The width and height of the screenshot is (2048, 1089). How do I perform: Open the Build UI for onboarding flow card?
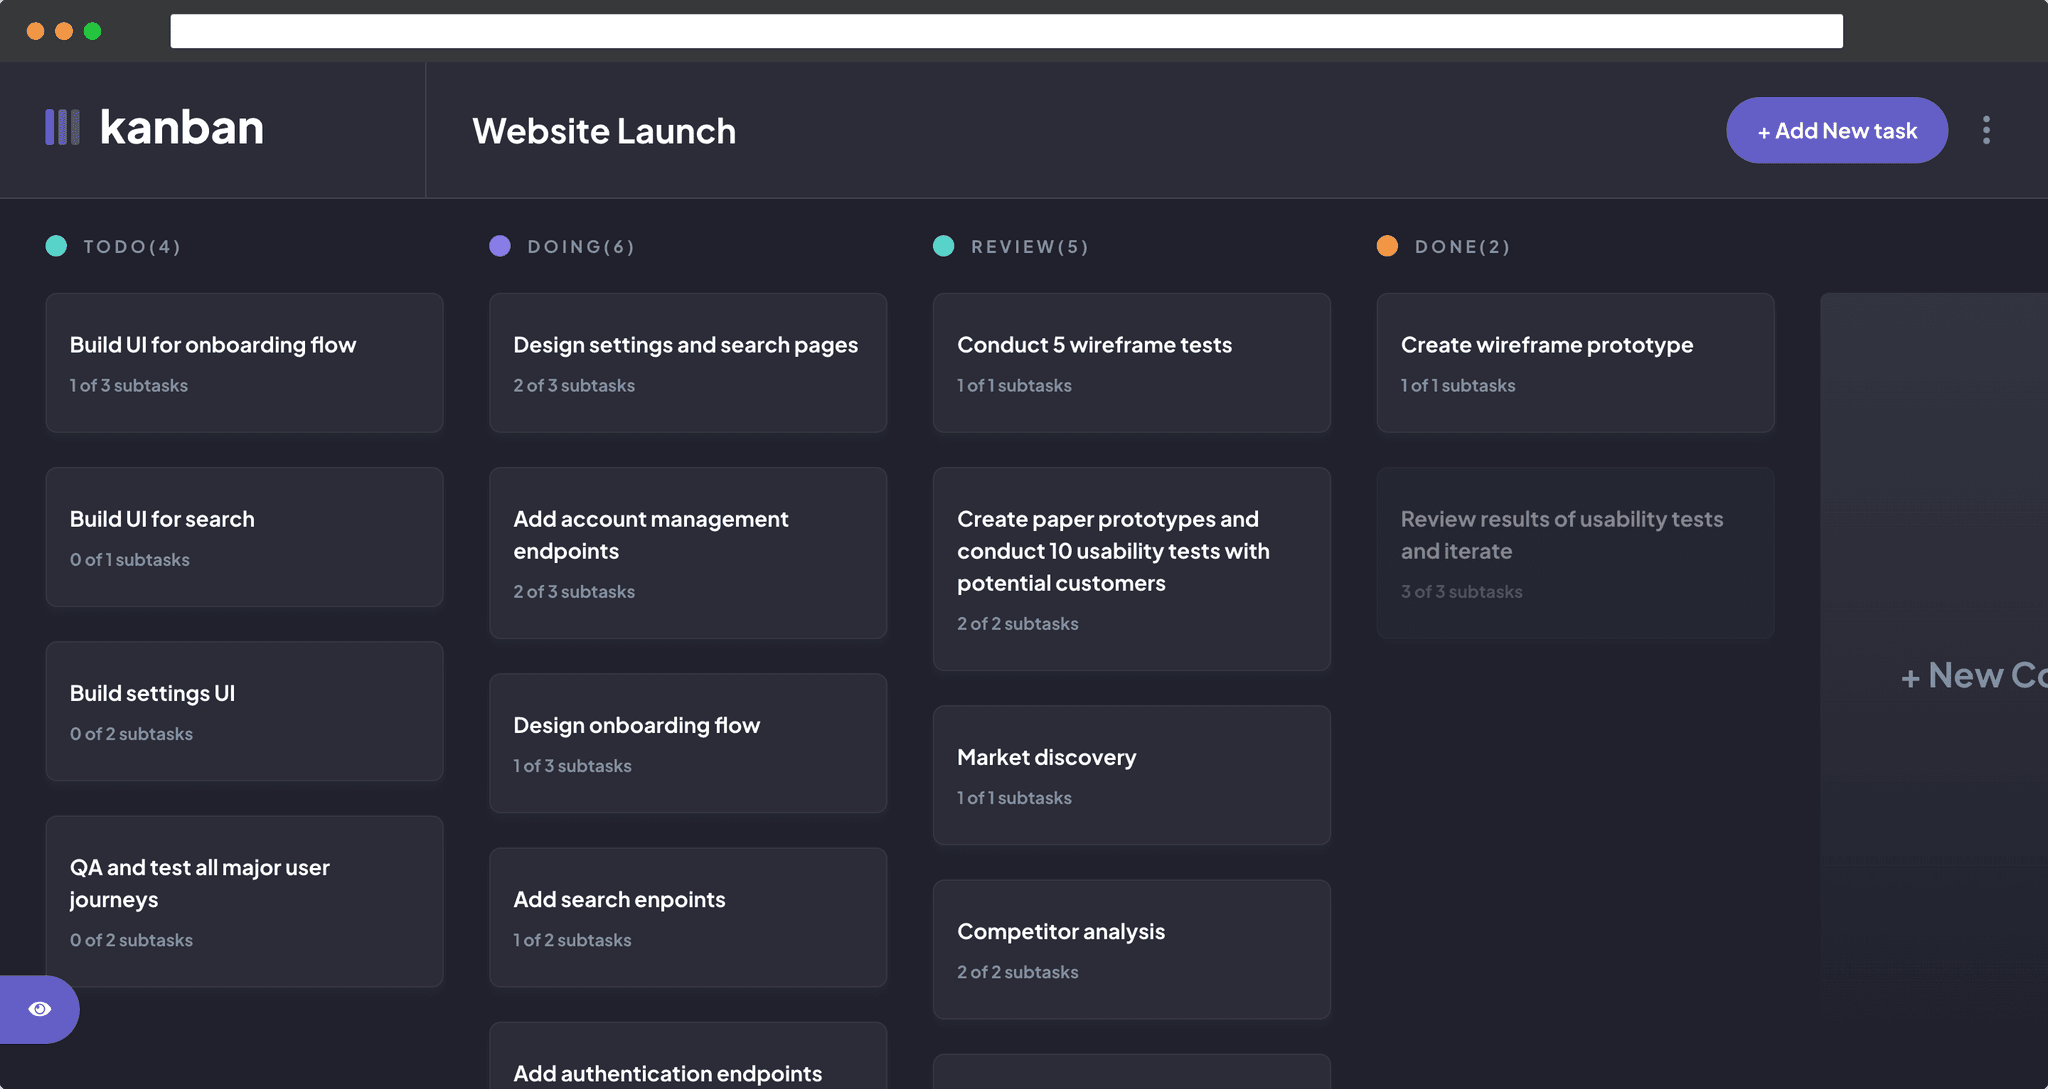(x=244, y=363)
